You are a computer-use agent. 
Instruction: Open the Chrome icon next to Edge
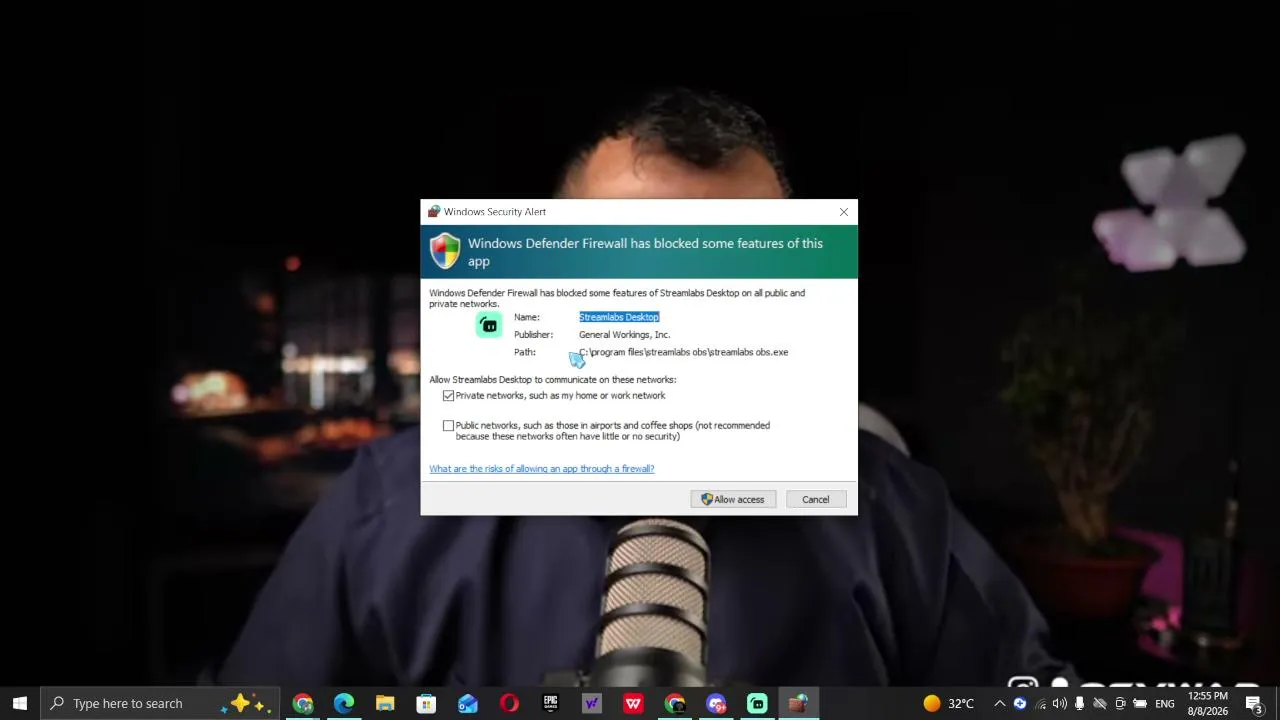303,703
